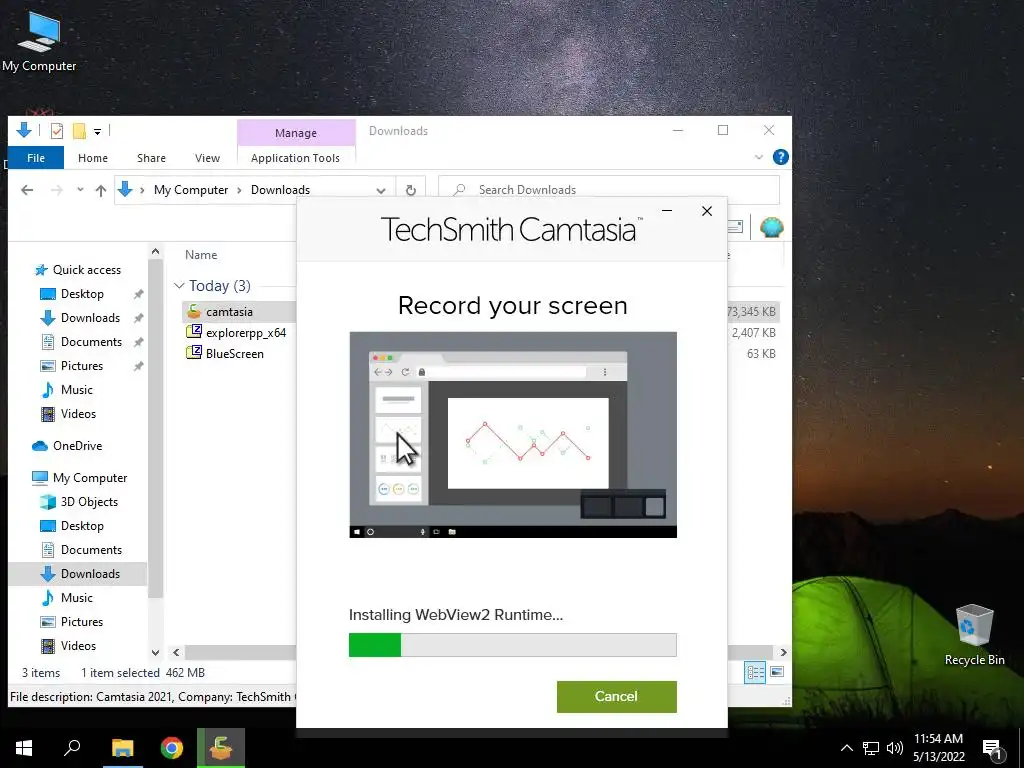Open taskbar search
Viewport: 1024px width, 768px height.
point(72,748)
